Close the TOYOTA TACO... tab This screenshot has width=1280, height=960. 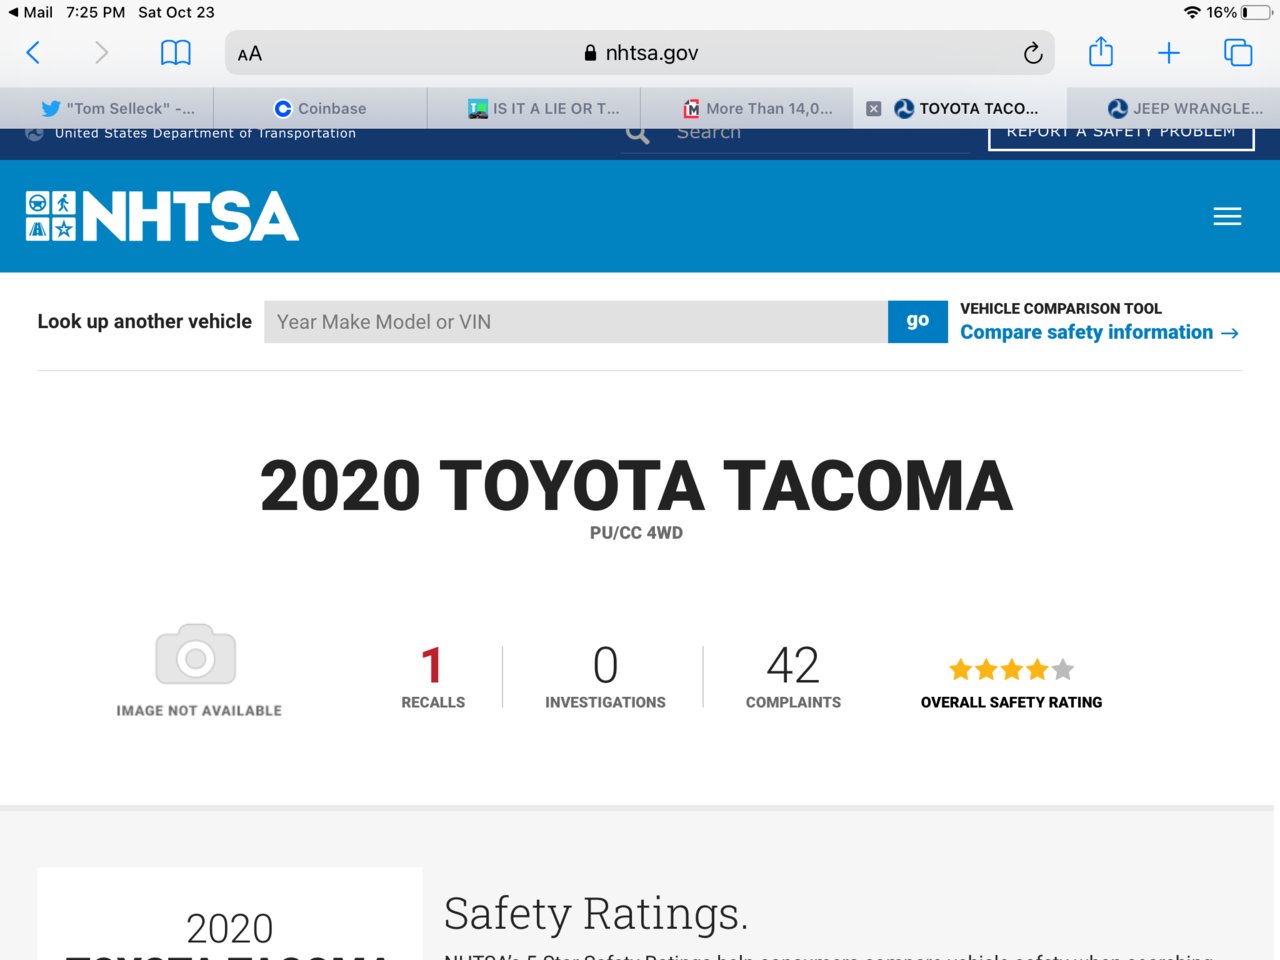click(x=873, y=109)
